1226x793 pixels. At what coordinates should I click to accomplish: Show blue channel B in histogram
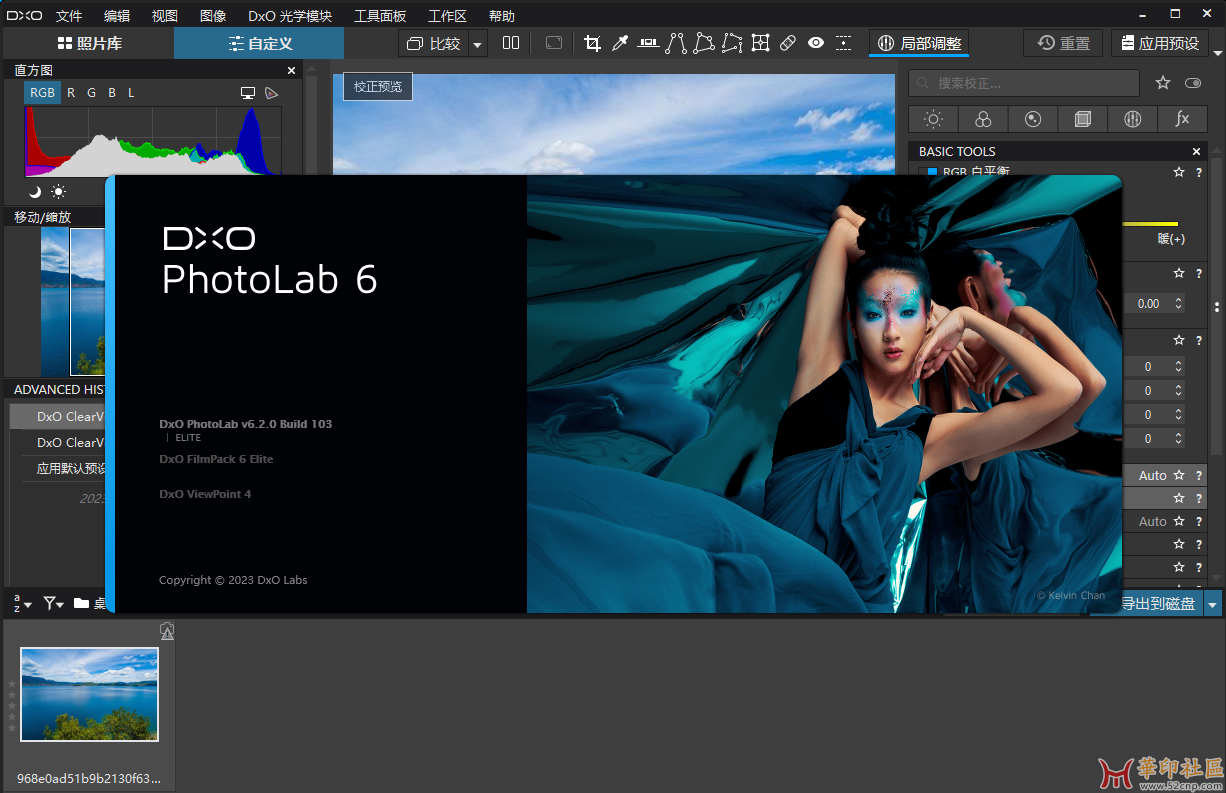pyautogui.click(x=112, y=93)
